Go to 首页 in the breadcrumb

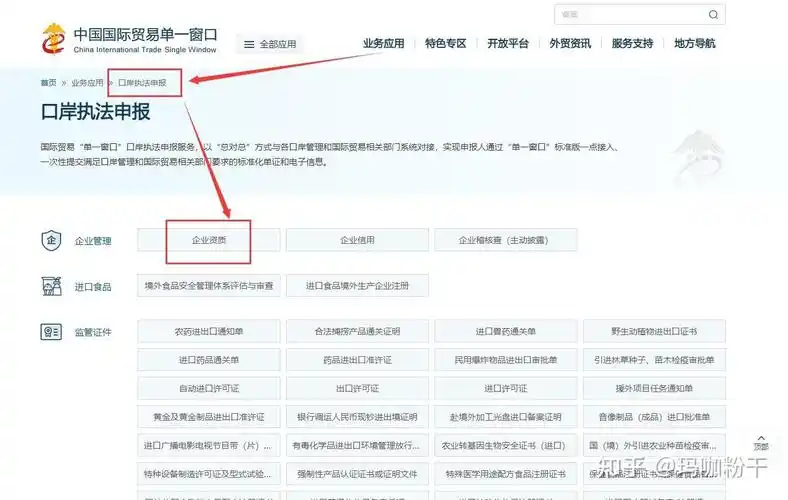click(x=48, y=83)
